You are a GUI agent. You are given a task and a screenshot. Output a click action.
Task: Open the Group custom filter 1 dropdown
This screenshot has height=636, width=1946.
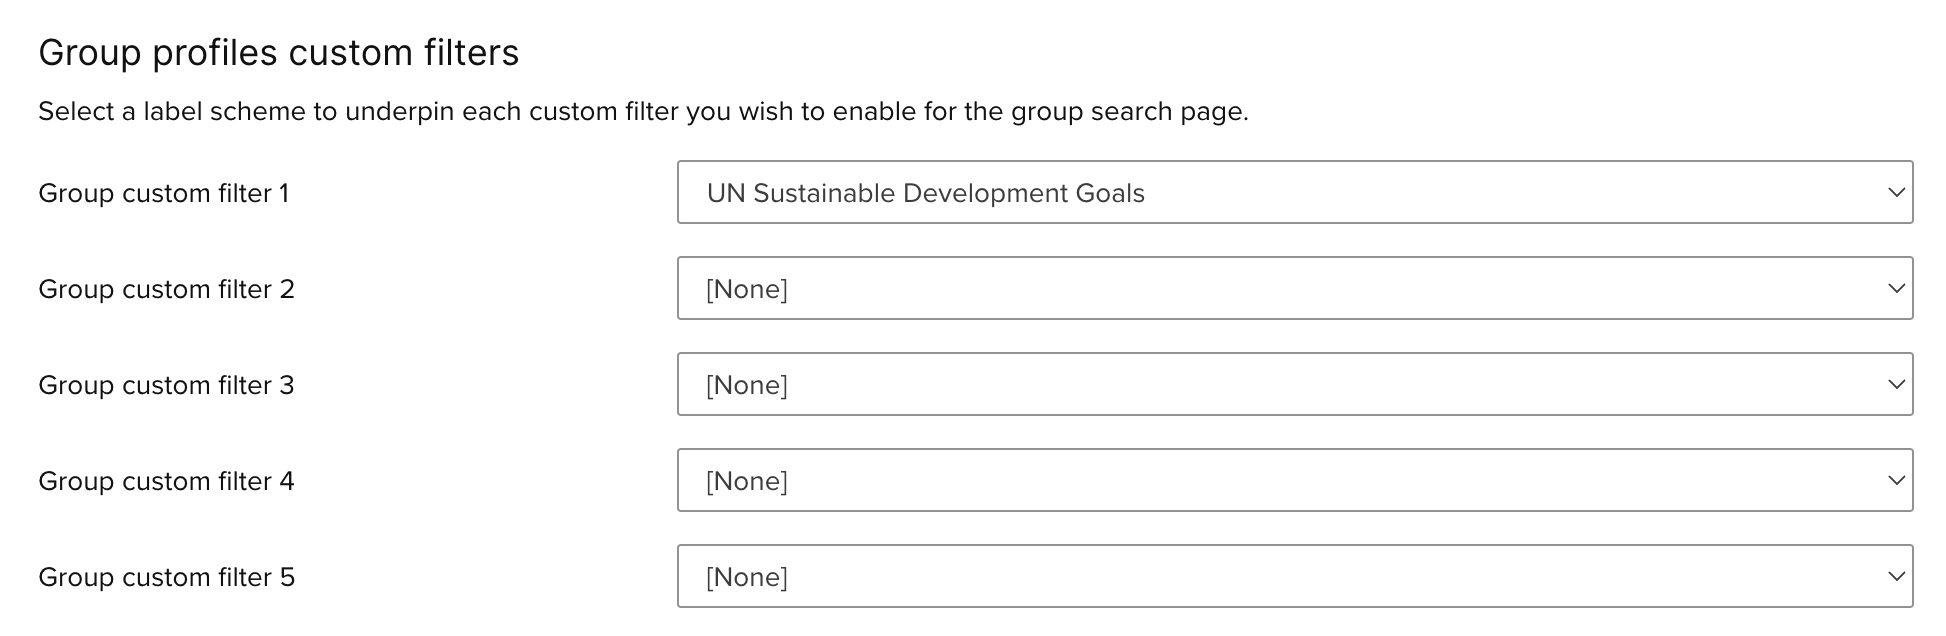1294,192
